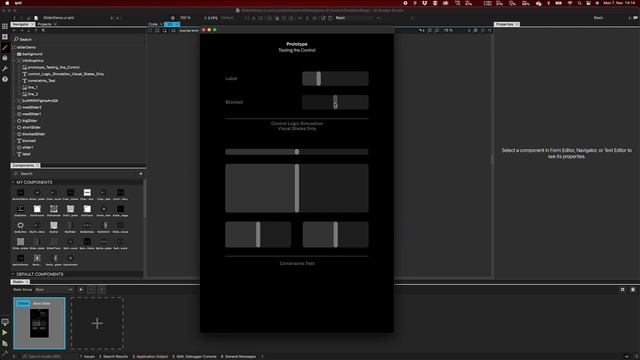
Task: Click the background rectangle item icon
Action: [19, 54]
